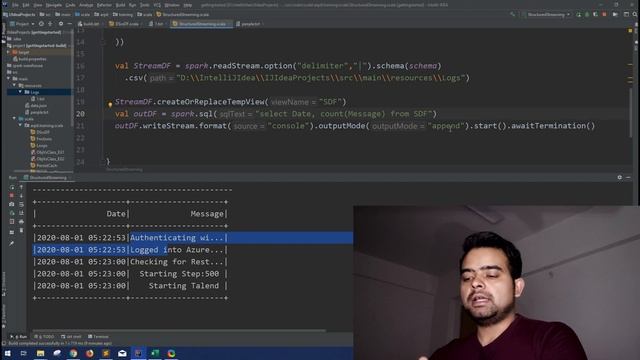Open File Explorer from taskbar
This screenshot has height=360, width=640.
[40, 353]
